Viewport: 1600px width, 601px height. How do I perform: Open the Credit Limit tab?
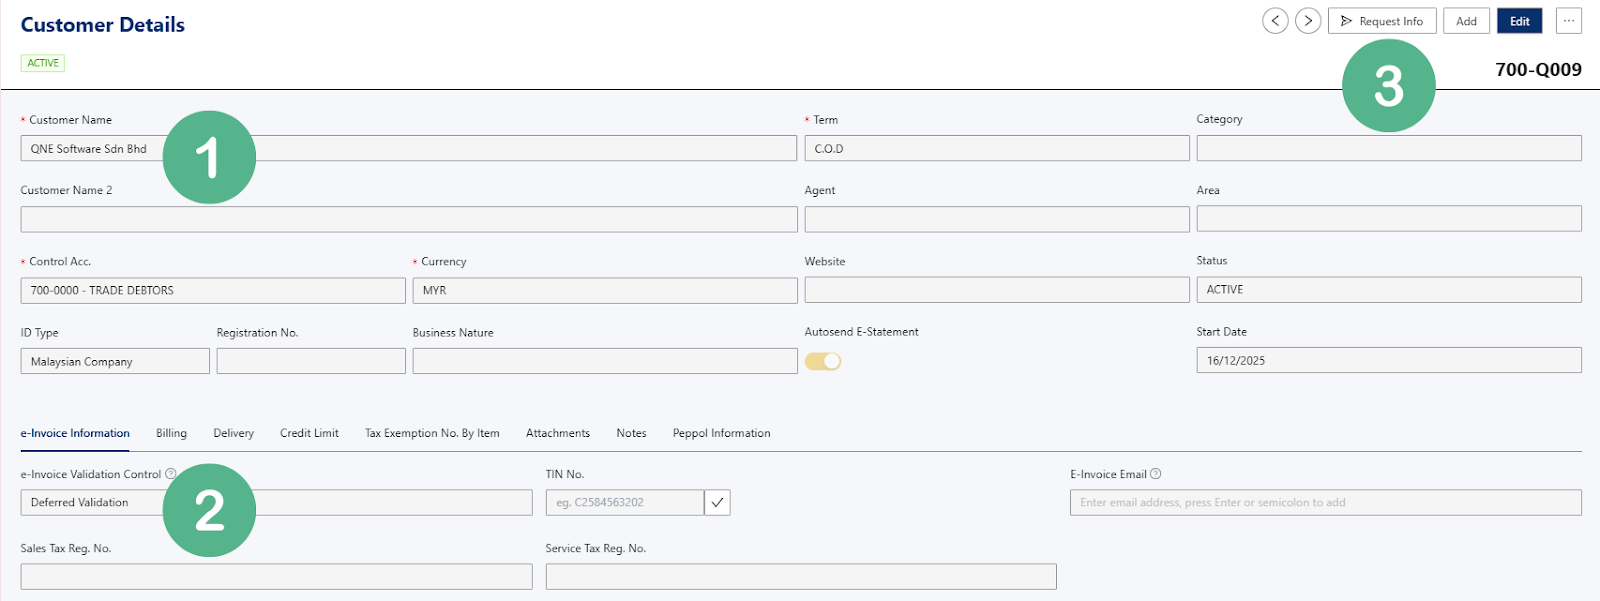(309, 433)
